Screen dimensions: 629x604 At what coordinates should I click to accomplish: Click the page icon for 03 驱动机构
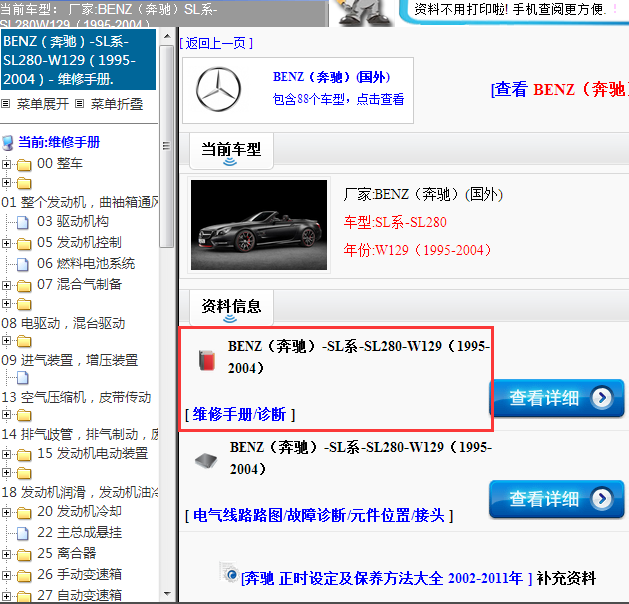click(x=23, y=222)
